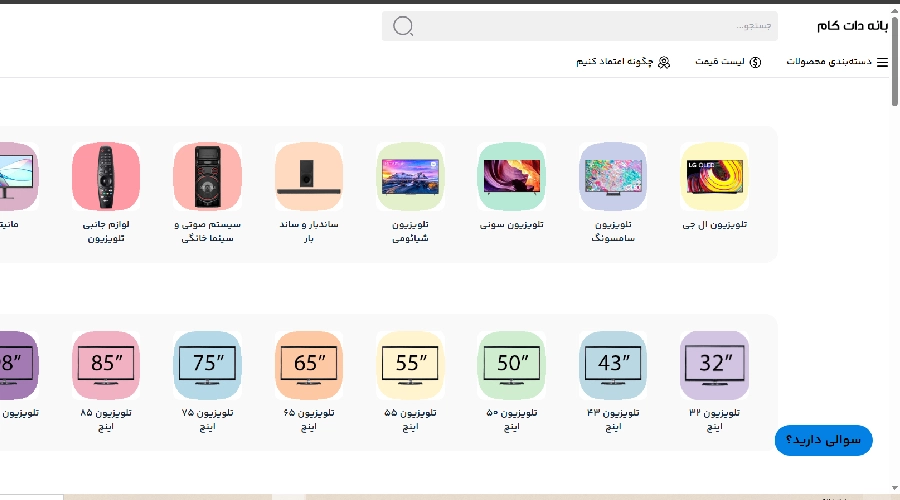Select the soundbar category icon
Screen dimensions: 900x500
309,176
